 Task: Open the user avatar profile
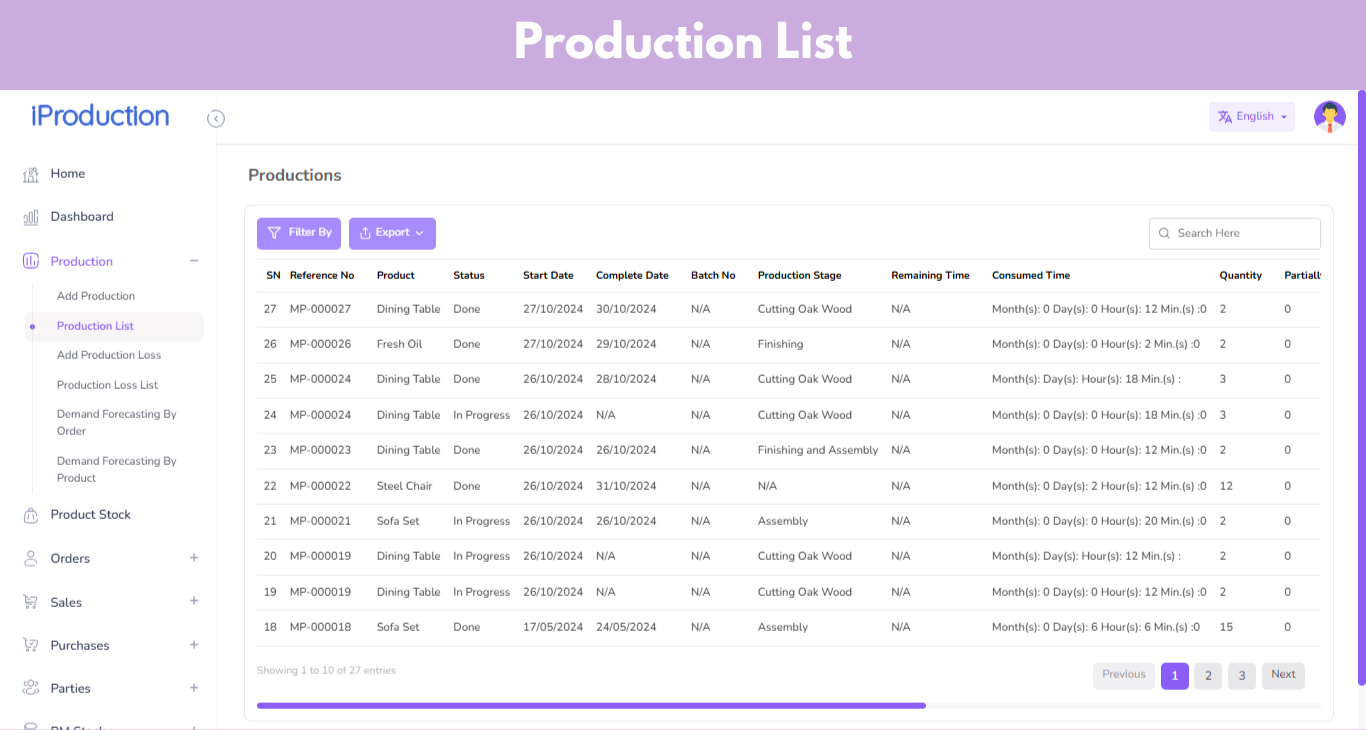[x=1329, y=117]
